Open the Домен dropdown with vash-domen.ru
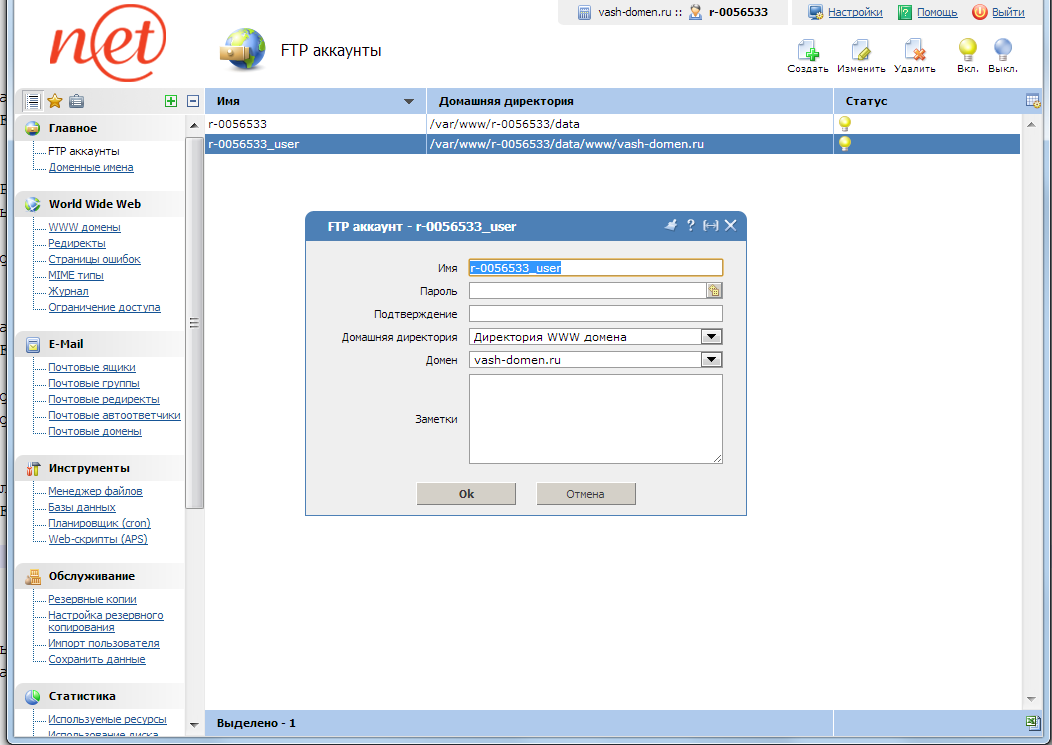This screenshot has width=1052, height=745. tap(712, 360)
